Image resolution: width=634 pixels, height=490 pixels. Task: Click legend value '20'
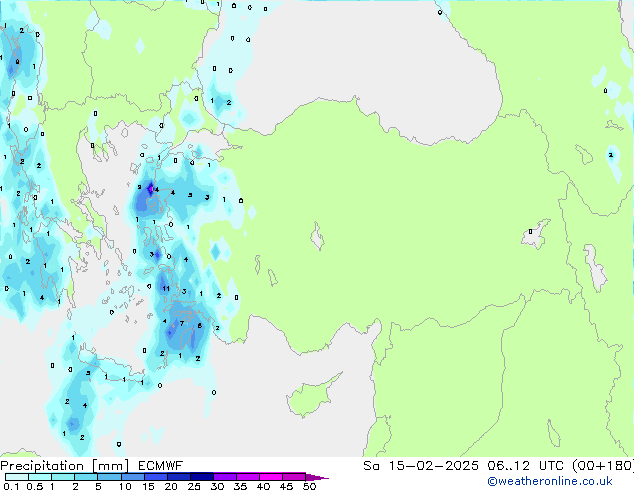171,486
